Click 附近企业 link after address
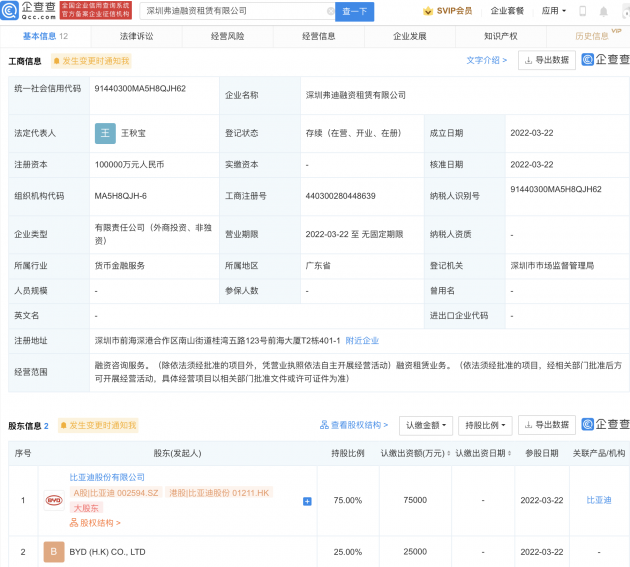 (362, 341)
